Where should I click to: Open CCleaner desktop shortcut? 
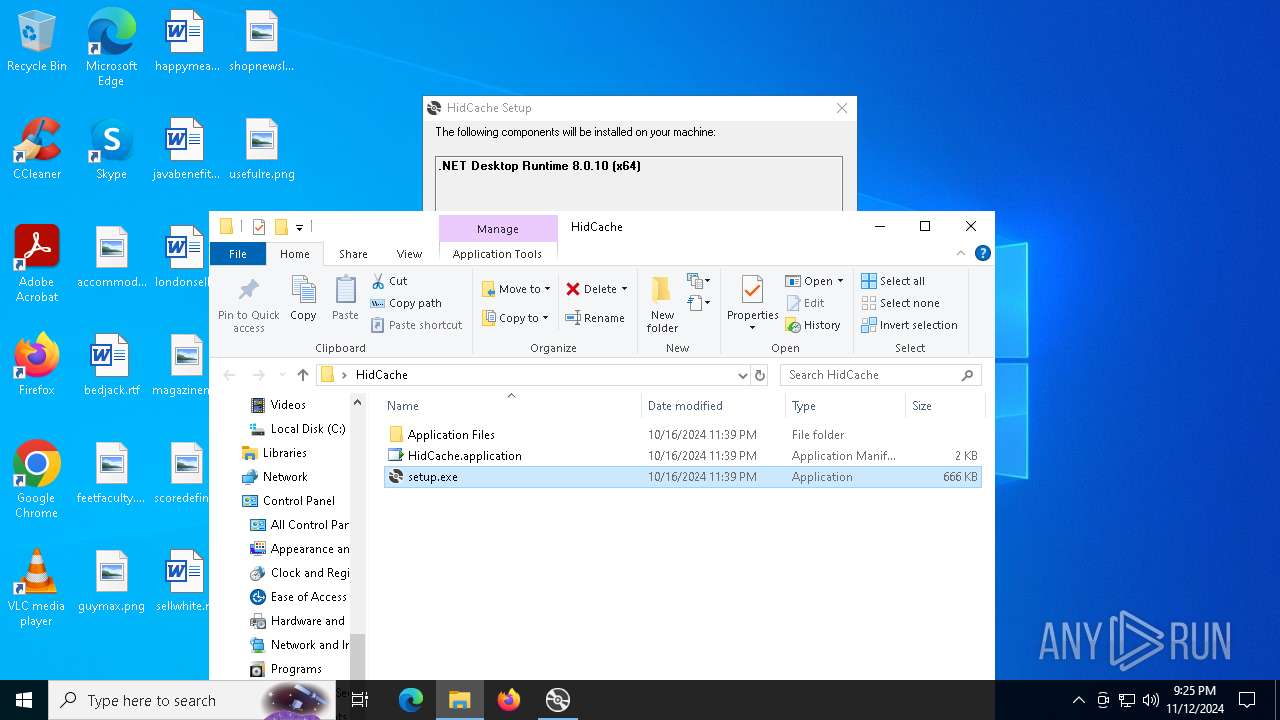tap(37, 149)
